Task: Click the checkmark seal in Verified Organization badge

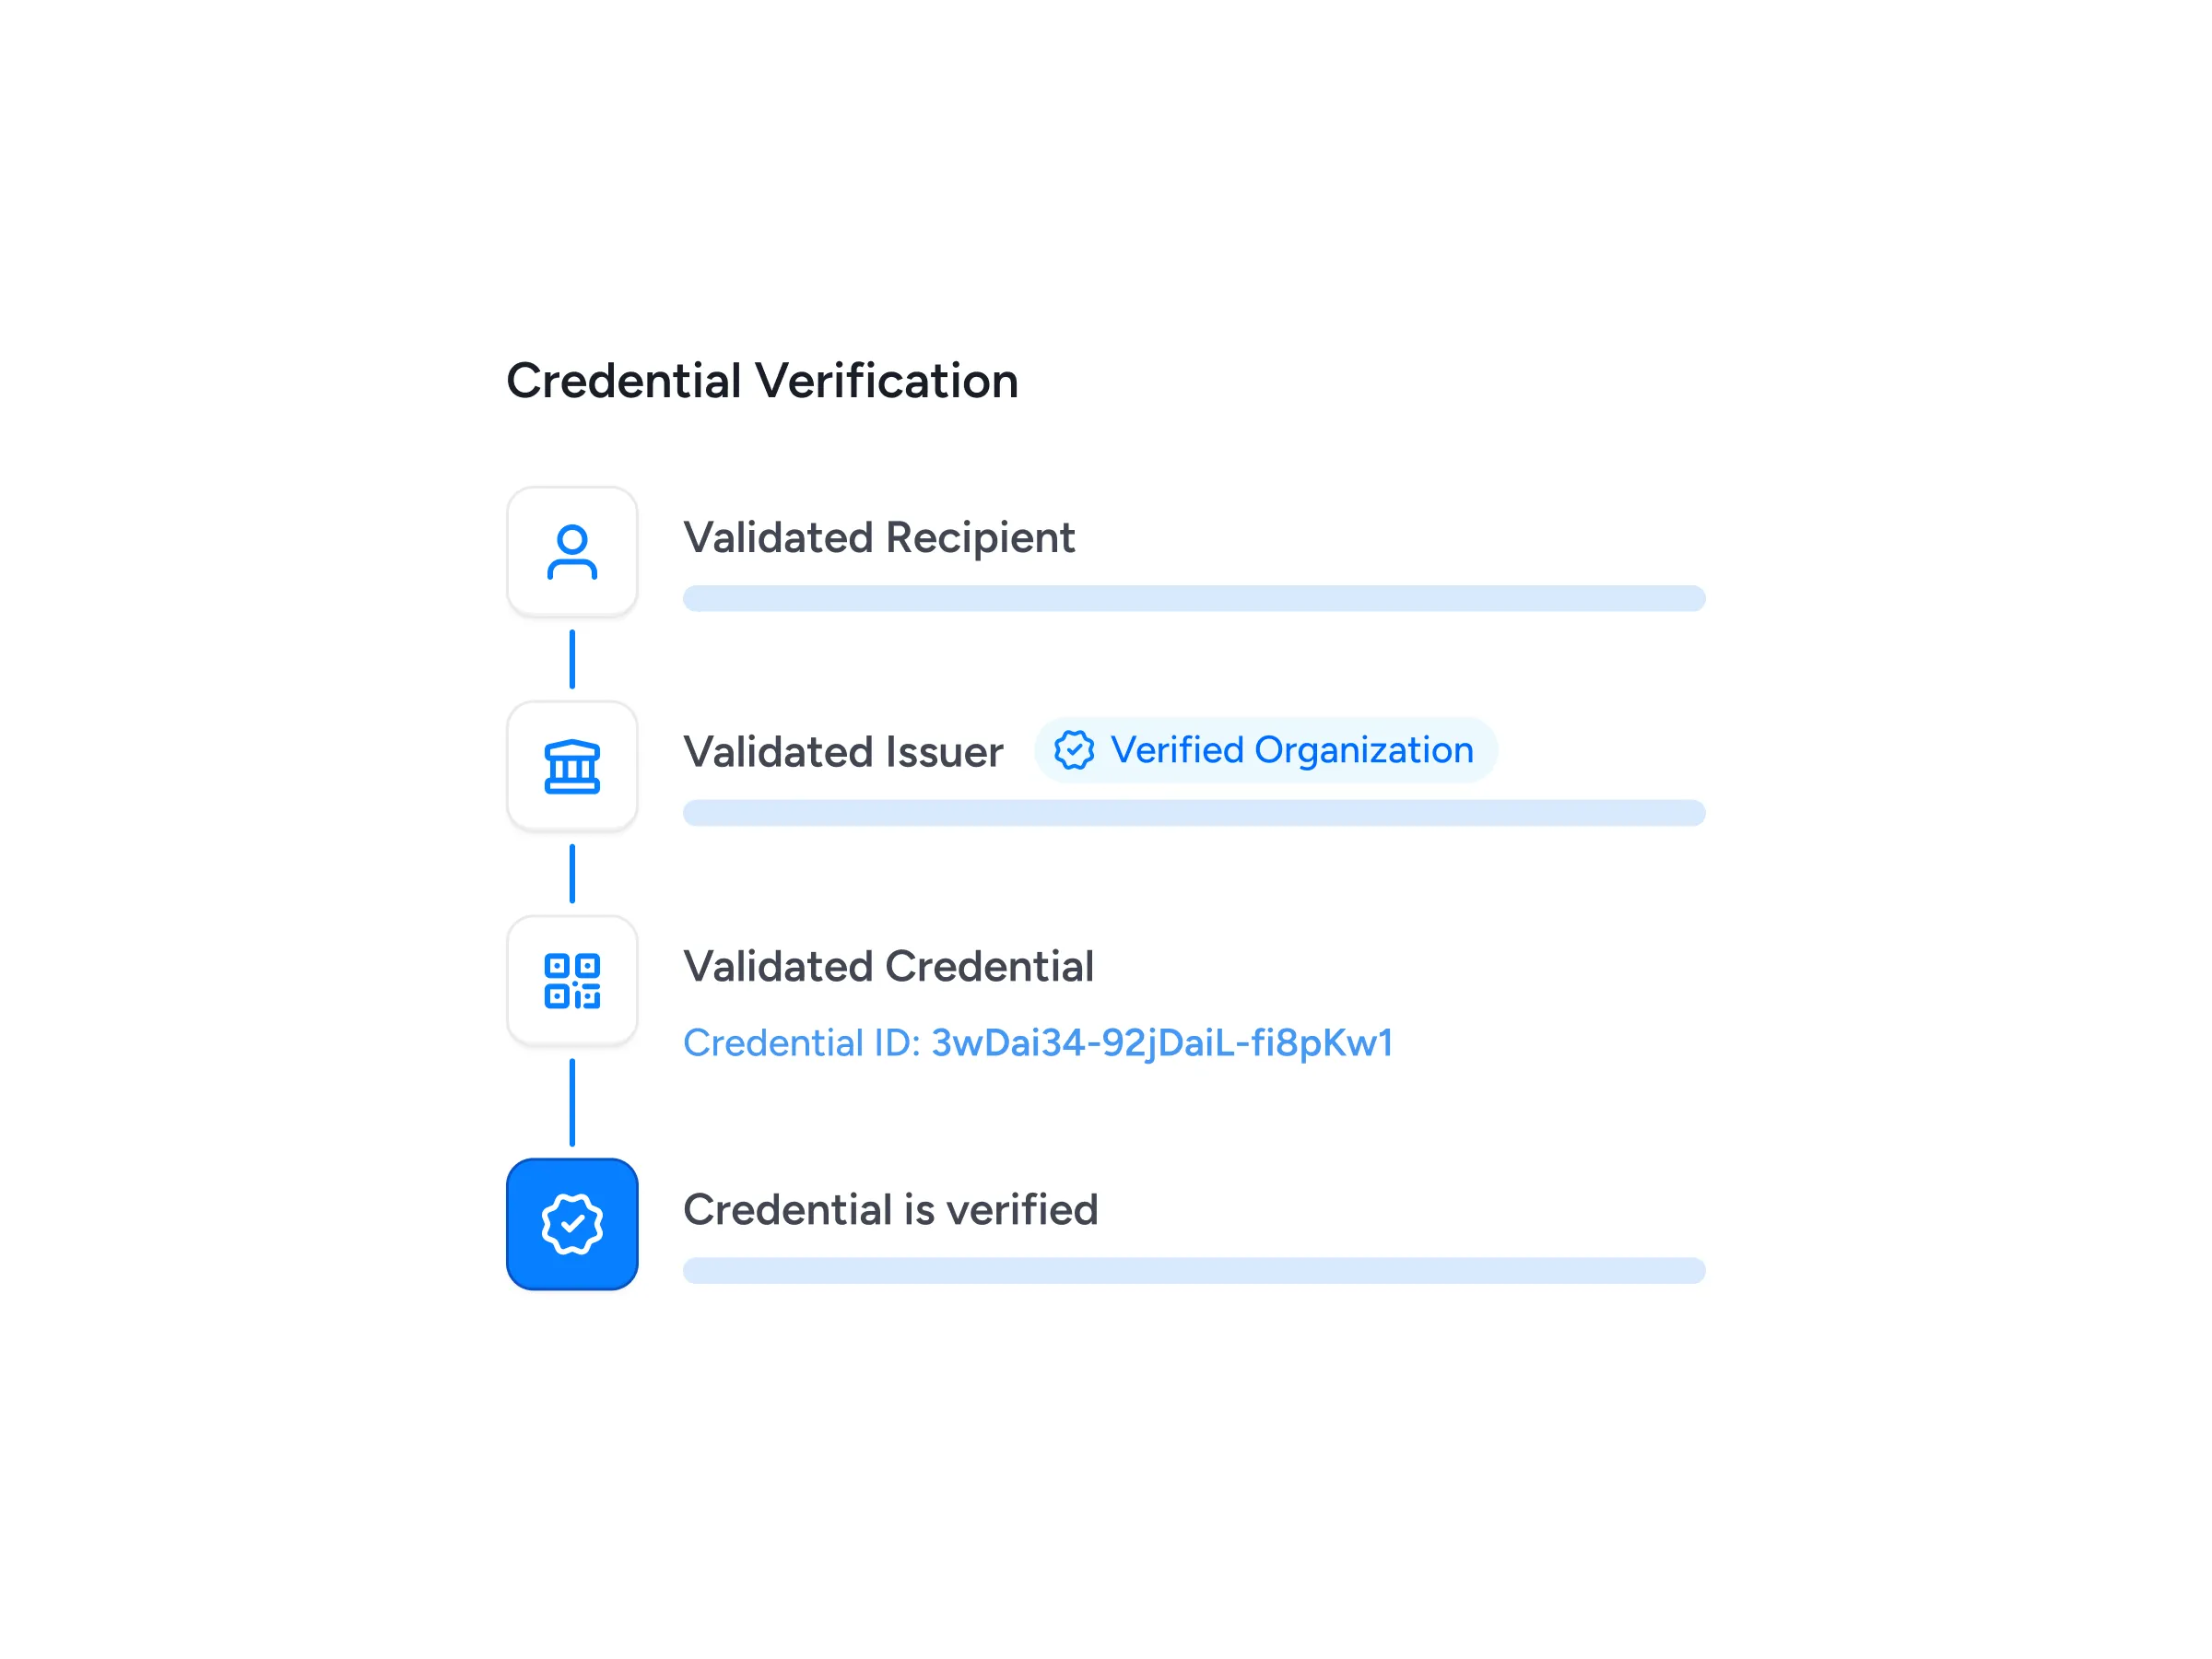Action: [x=1074, y=750]
